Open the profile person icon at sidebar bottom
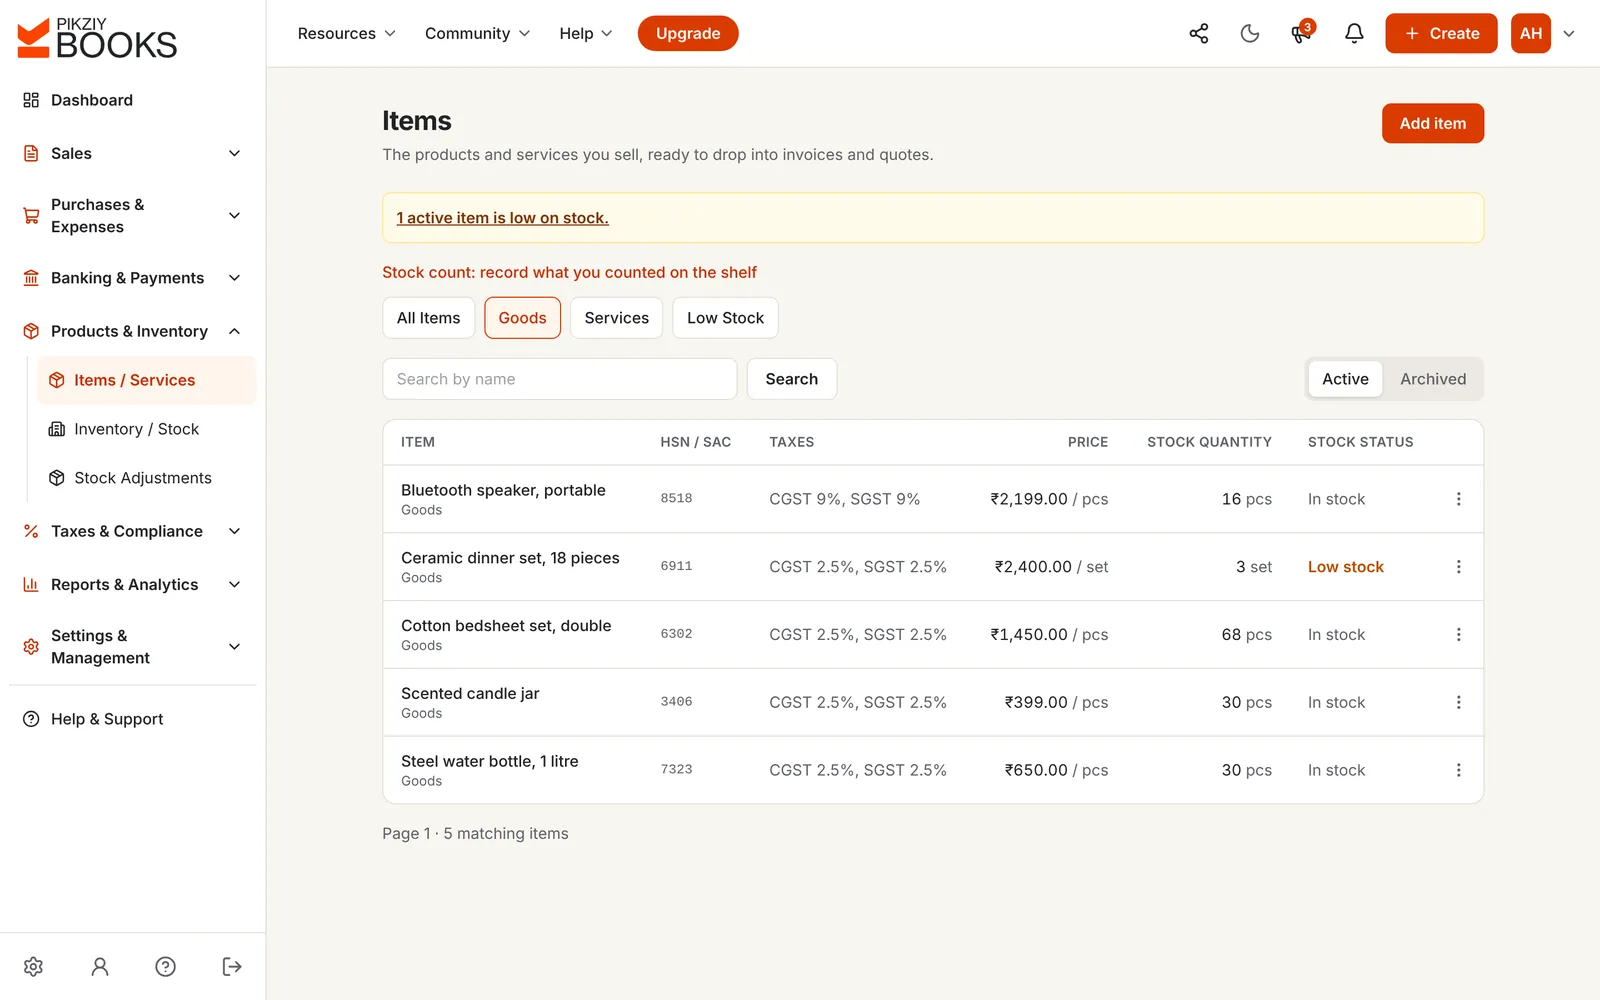The width and height of the screenshot is (1600, 1000). click(99, 966)
